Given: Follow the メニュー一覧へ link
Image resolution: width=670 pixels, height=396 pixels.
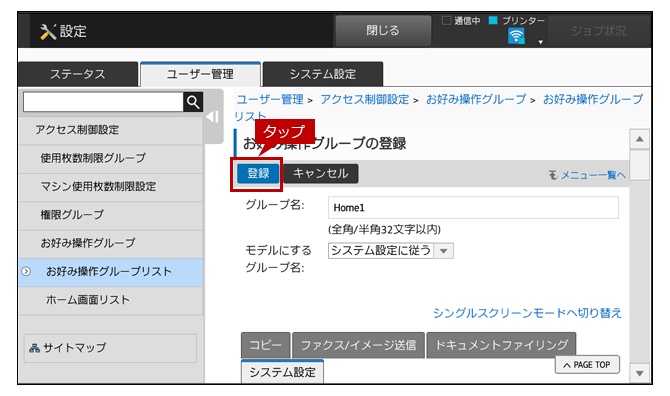Looking at the screenshot, I should (593, 175).
